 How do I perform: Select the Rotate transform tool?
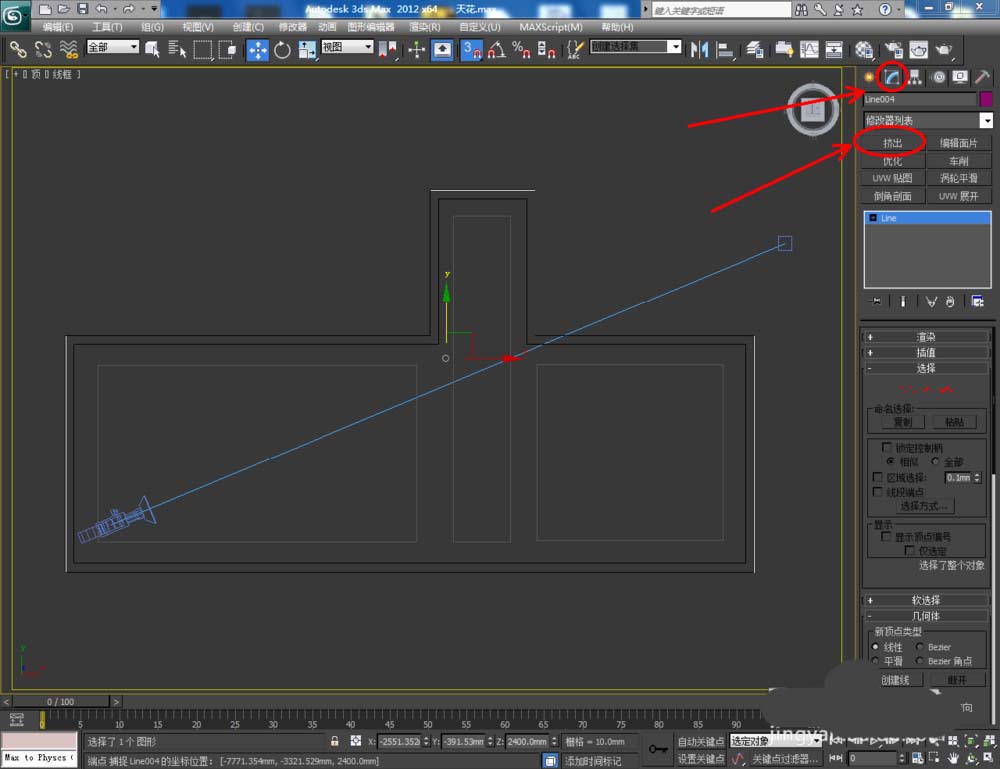click(x=282, y=49)
